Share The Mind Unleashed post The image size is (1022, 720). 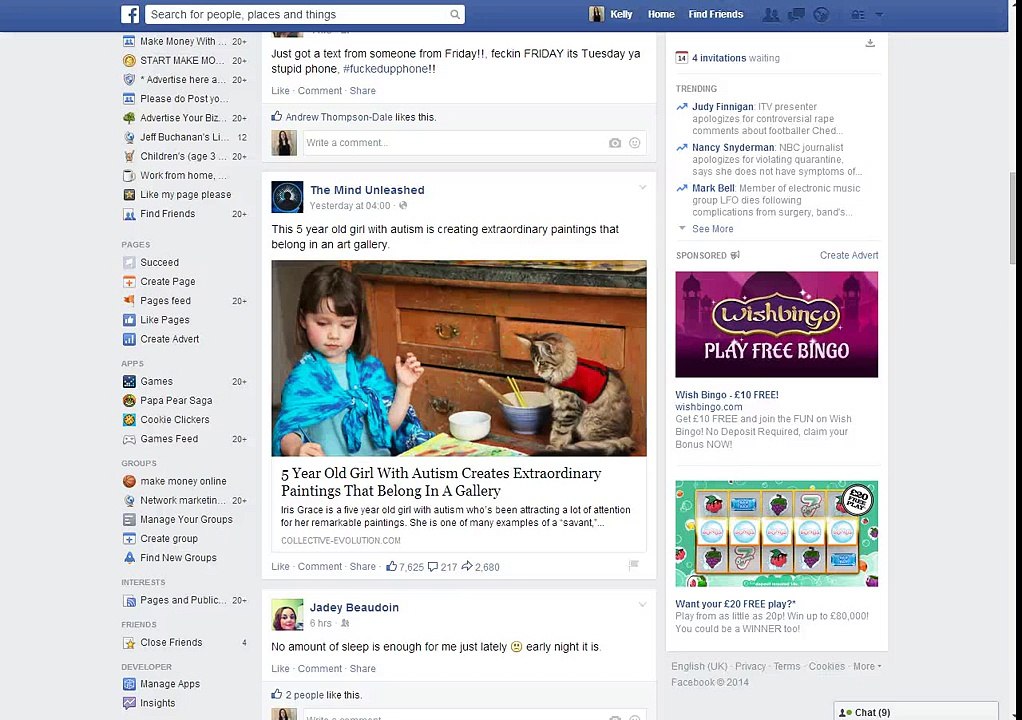[x=362, y=566]
